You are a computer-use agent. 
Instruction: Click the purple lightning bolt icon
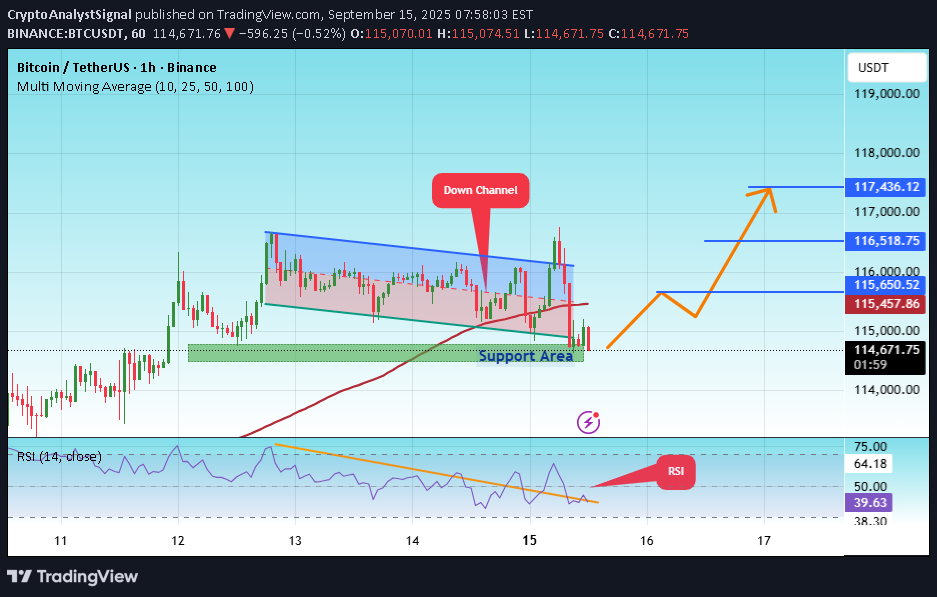click(589, 423)
